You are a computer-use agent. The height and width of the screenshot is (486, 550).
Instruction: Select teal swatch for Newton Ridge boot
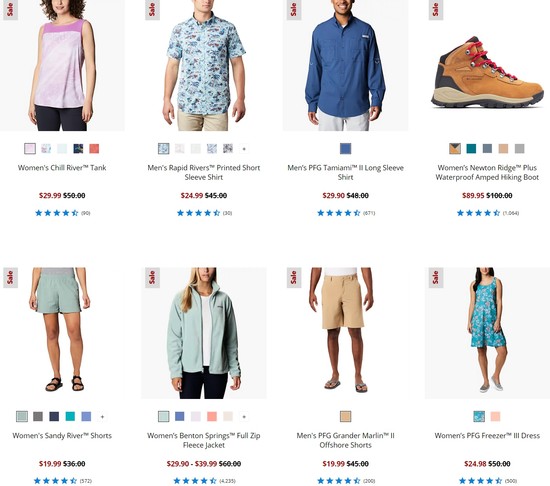click(x=471, y=149)
